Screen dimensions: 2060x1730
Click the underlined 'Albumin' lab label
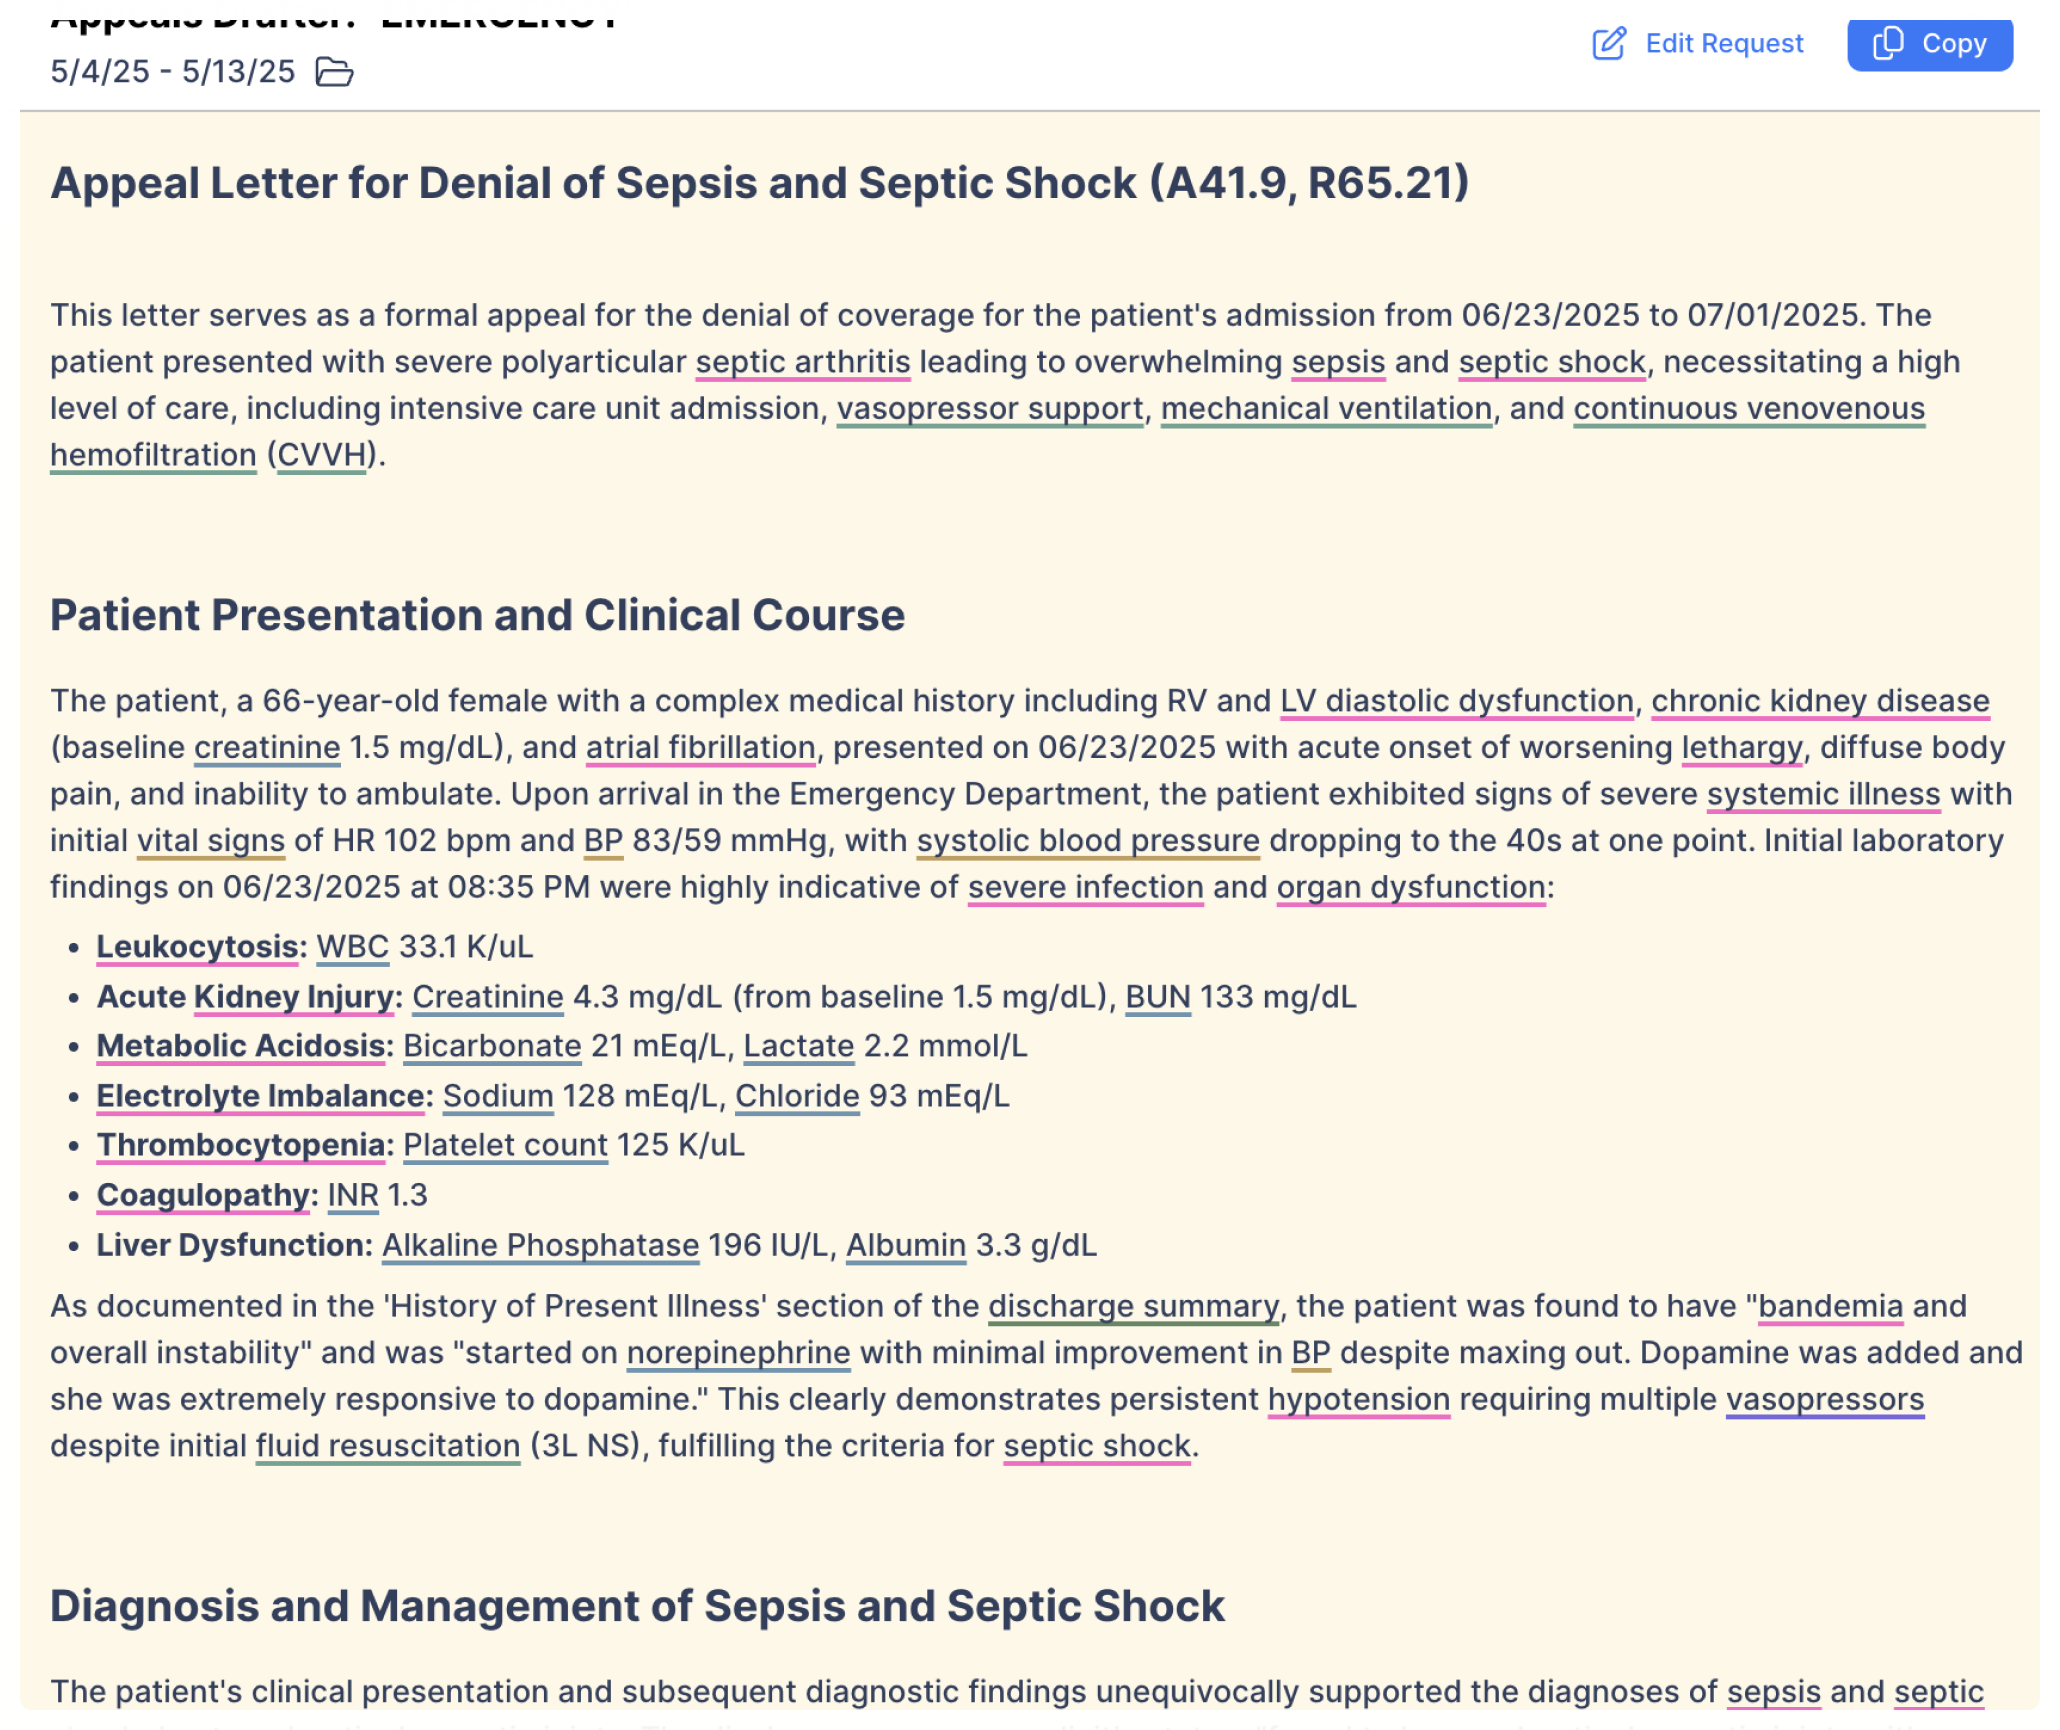pyautogui.click(x=906, y=1245)
